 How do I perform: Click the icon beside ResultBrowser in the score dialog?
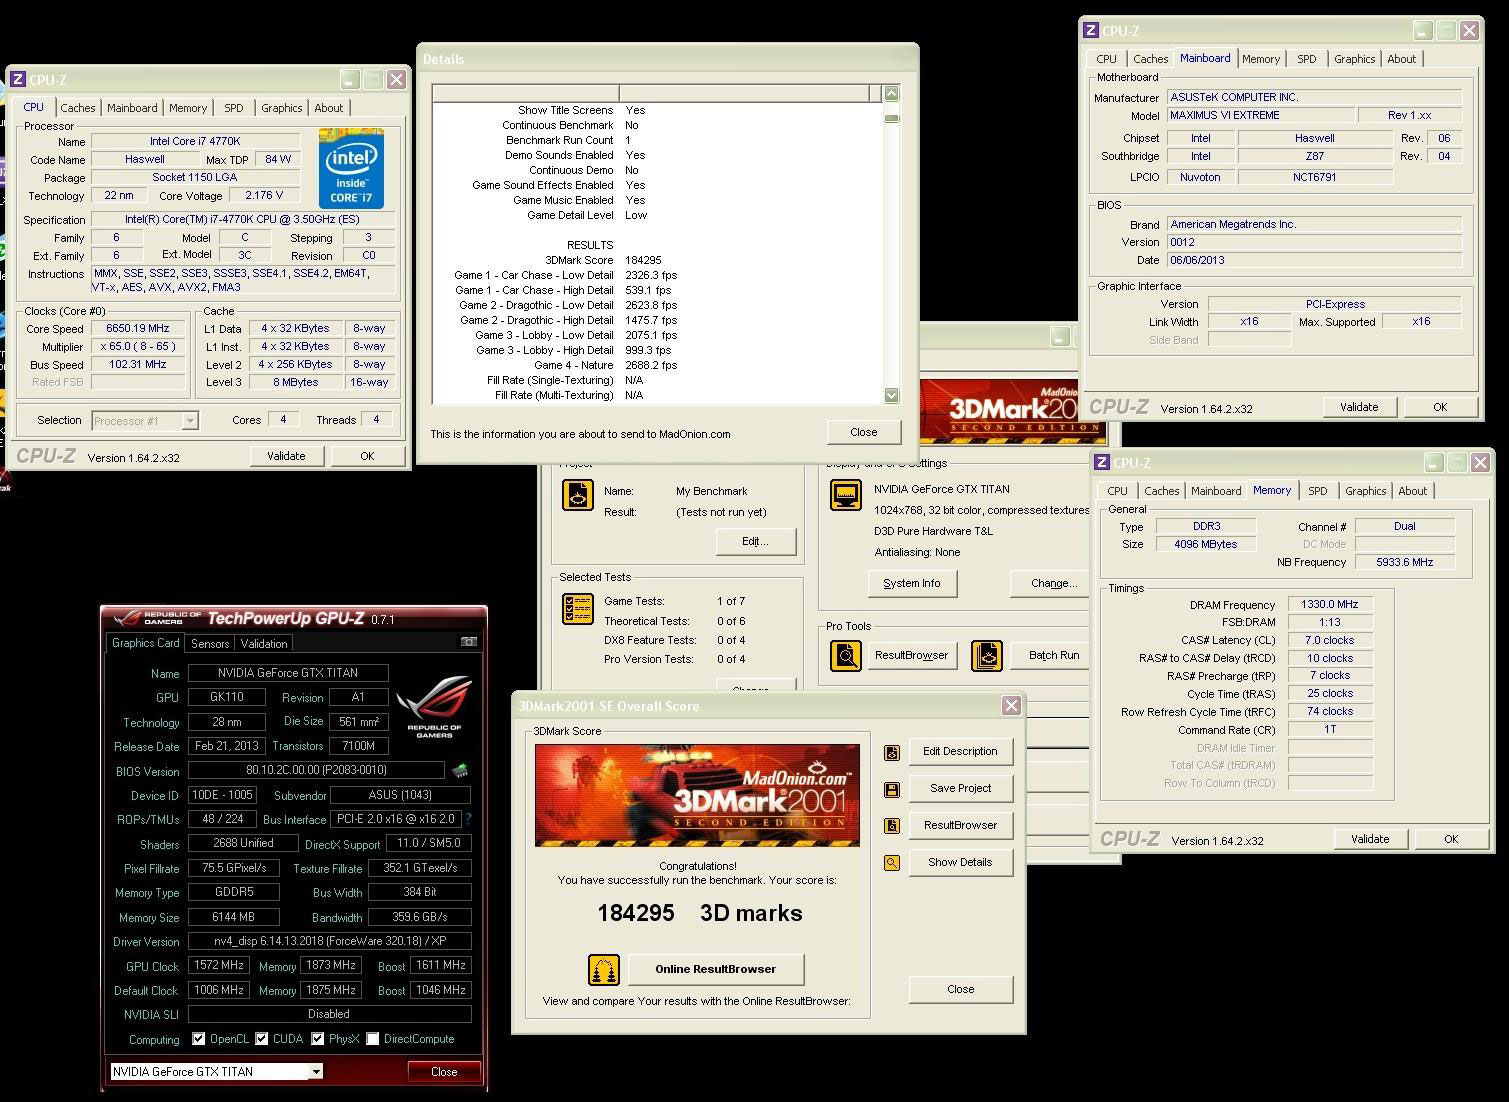(892, 826)
